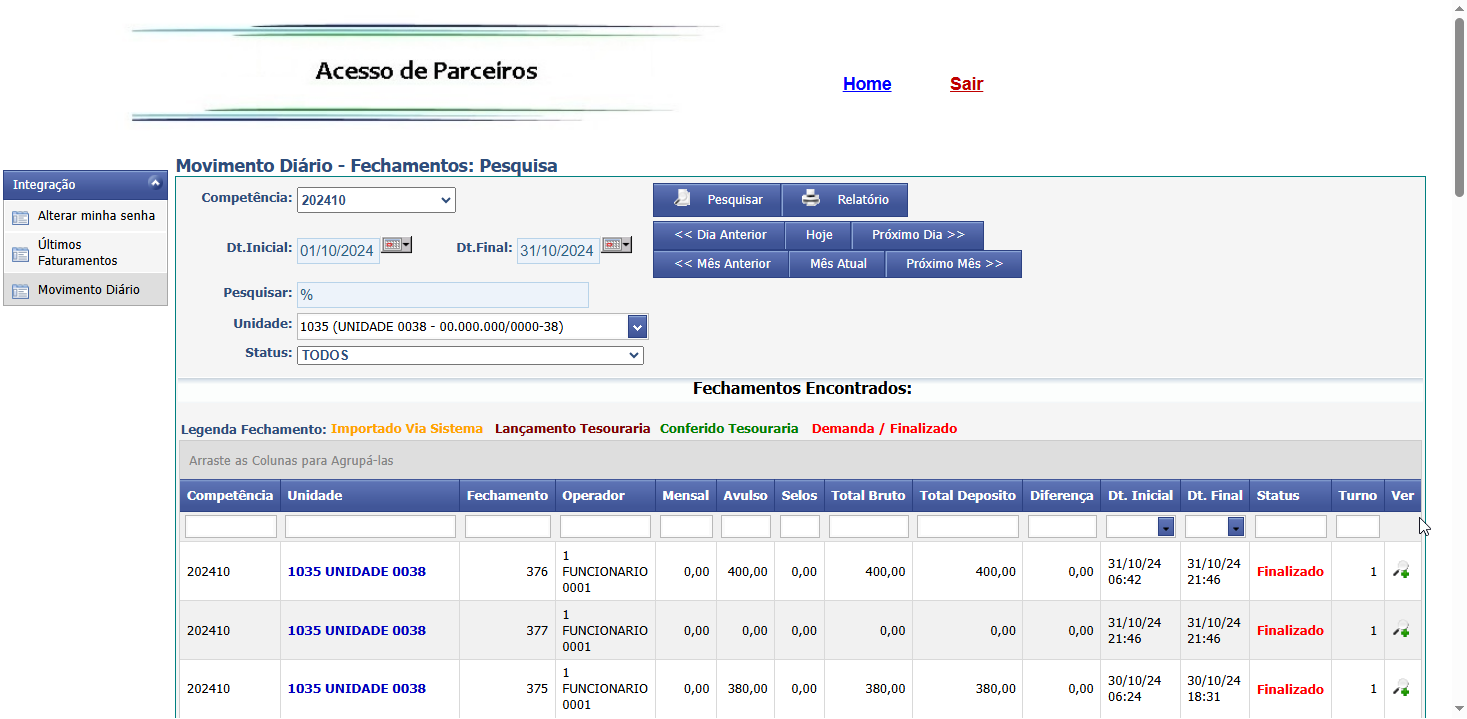Open 1035 UNIDADE 0038 link in row 375

[357, 689]
